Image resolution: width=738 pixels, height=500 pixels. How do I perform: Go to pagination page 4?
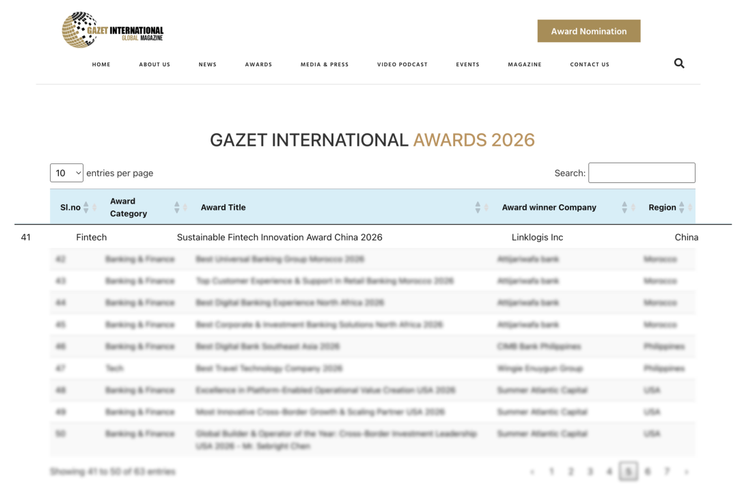click(609, 471)
